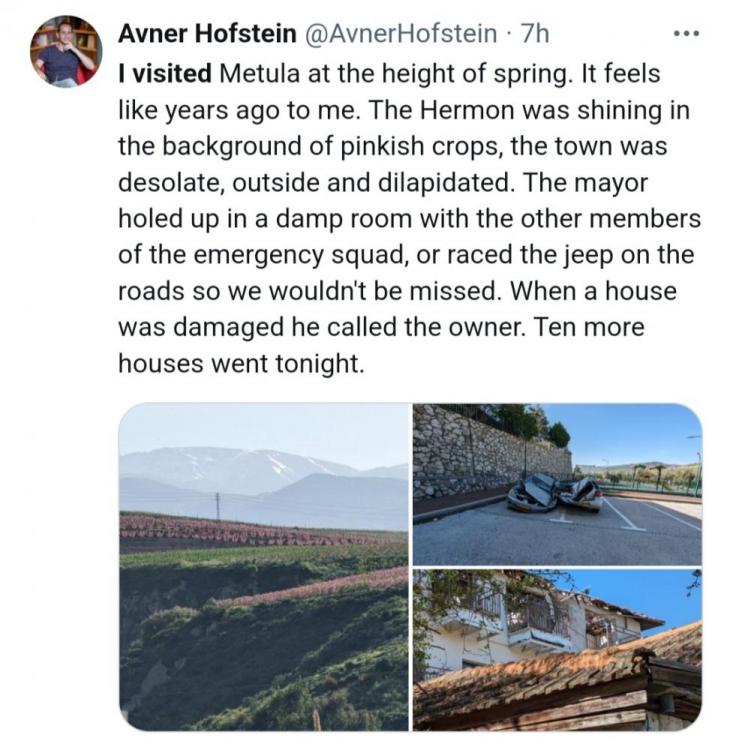Screen dimensions: 733x750
Task: Open the Avner Hofstein display name
Action: [x=207, y=33]
